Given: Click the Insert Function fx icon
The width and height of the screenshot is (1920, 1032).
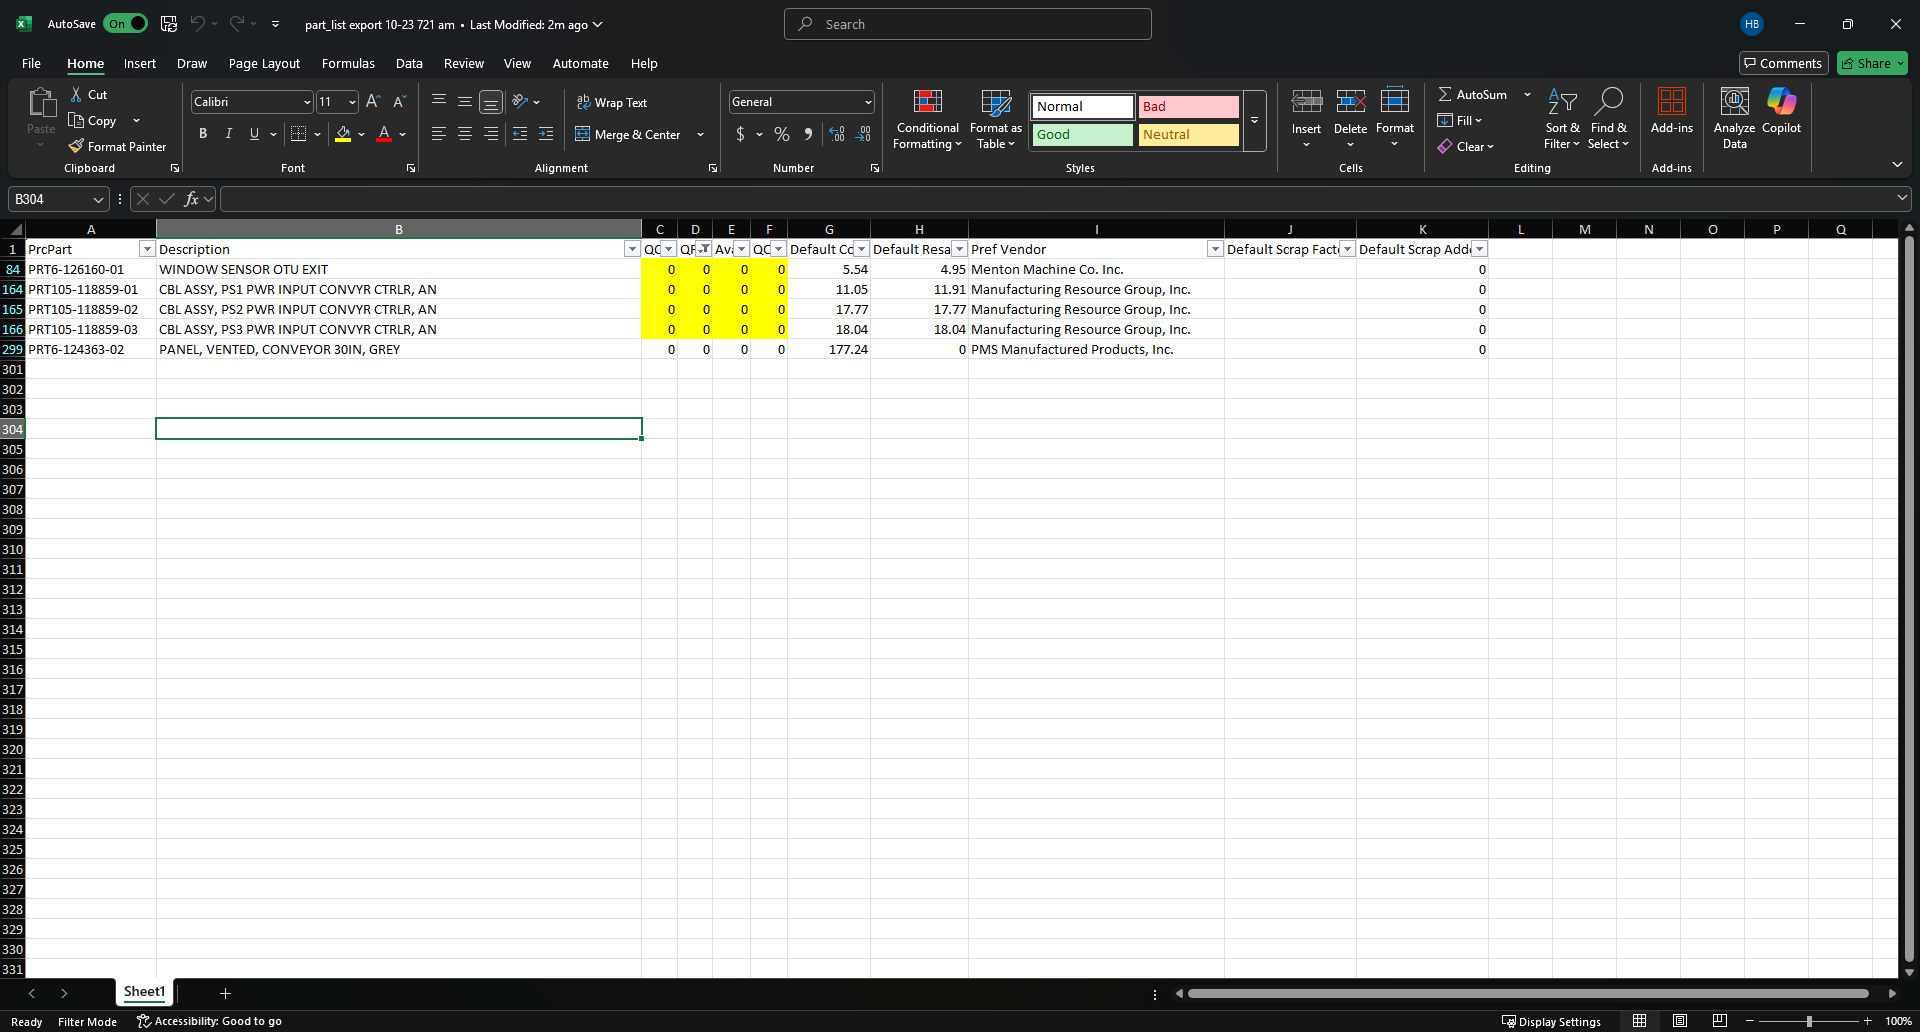Looking at the screenshot, I should point(191,199).
